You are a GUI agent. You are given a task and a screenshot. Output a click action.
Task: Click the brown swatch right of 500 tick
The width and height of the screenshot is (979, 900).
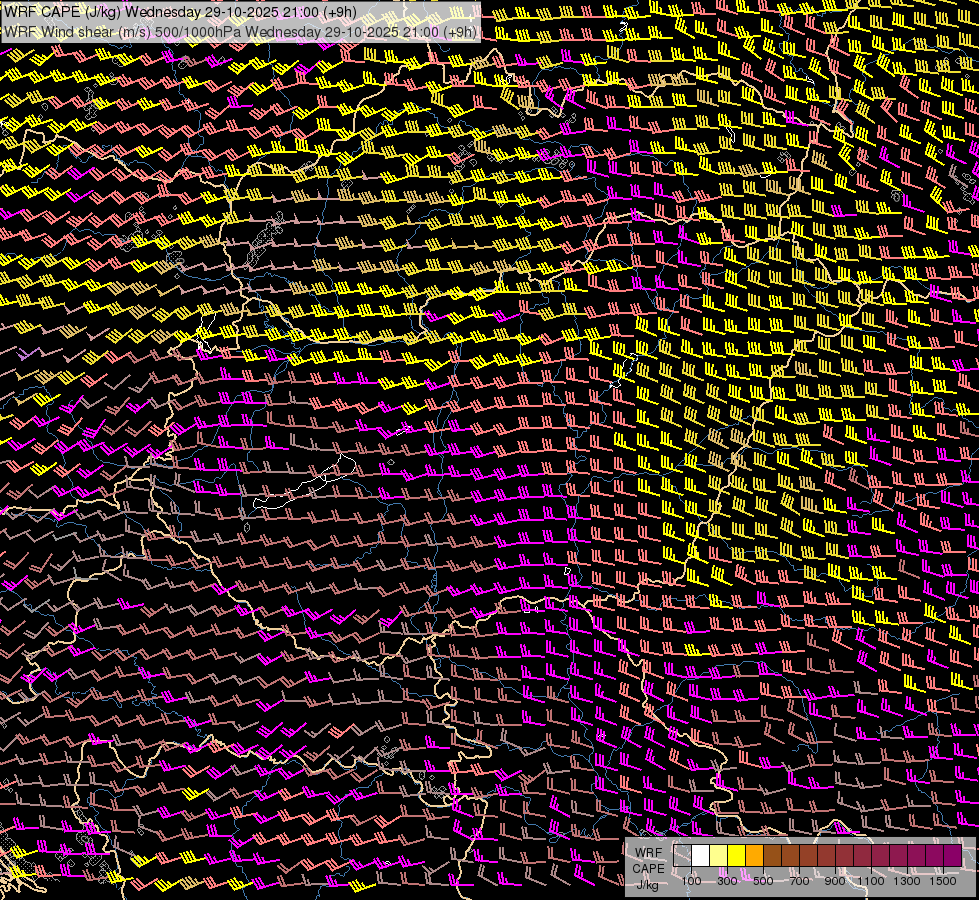pos(772,855)
